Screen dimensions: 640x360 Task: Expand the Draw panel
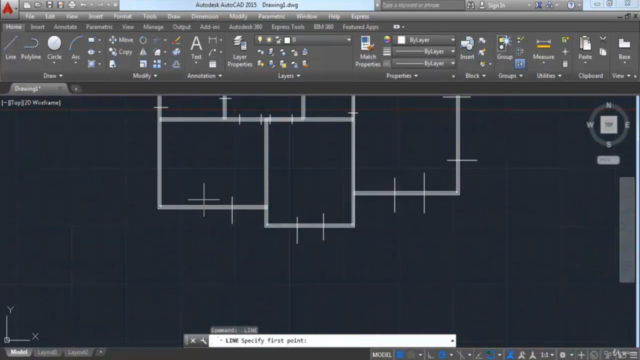53,76
